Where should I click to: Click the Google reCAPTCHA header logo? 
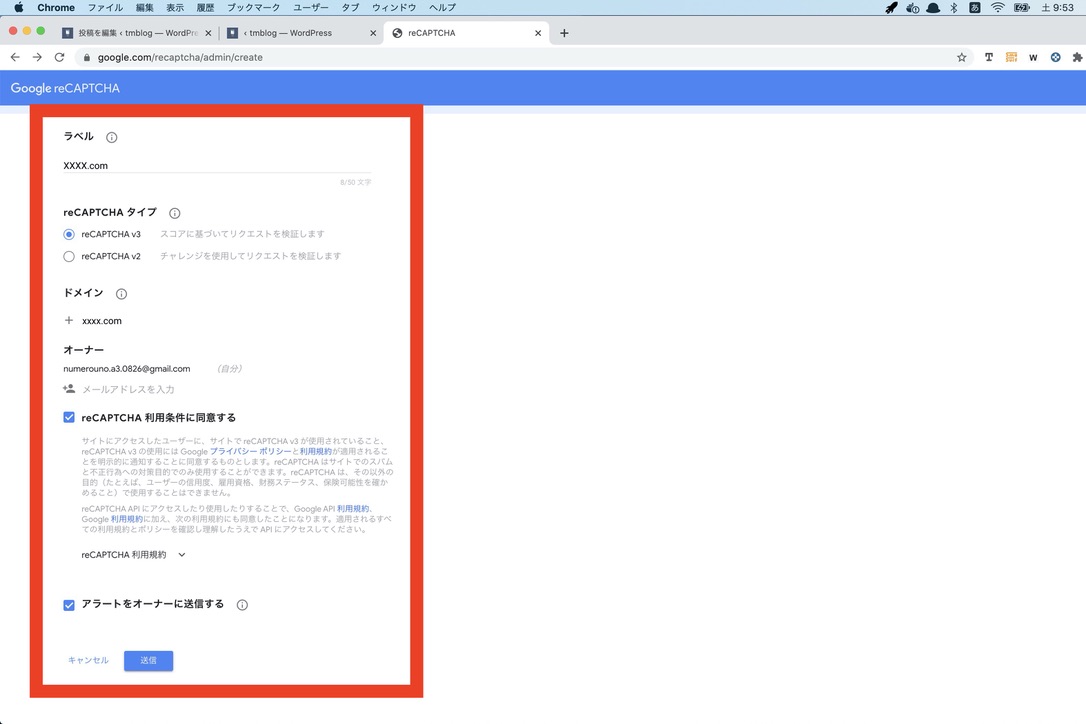[65, 88]
